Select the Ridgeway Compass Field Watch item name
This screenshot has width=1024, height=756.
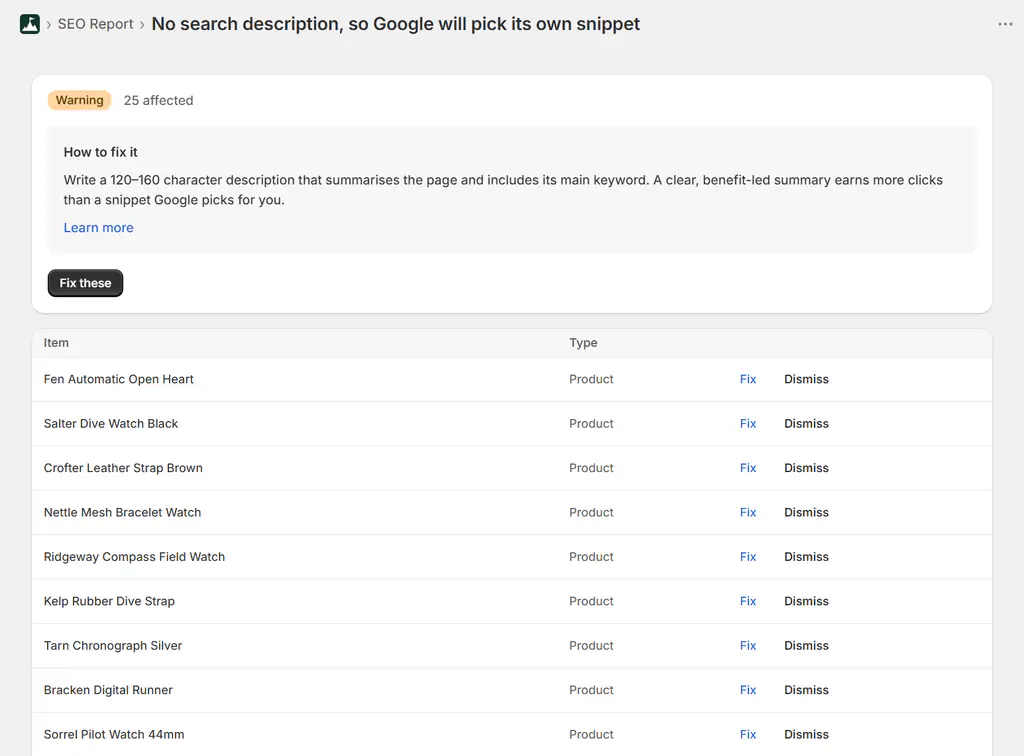[x=134, y=557]
